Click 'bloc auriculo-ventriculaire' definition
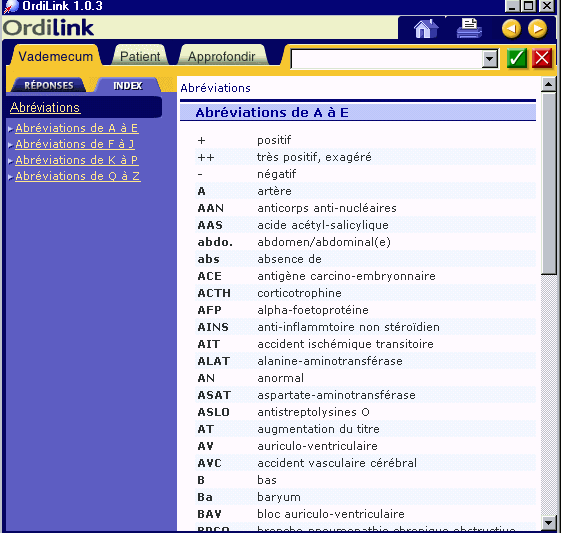561x533 pixels. click(x=331, y=514)
